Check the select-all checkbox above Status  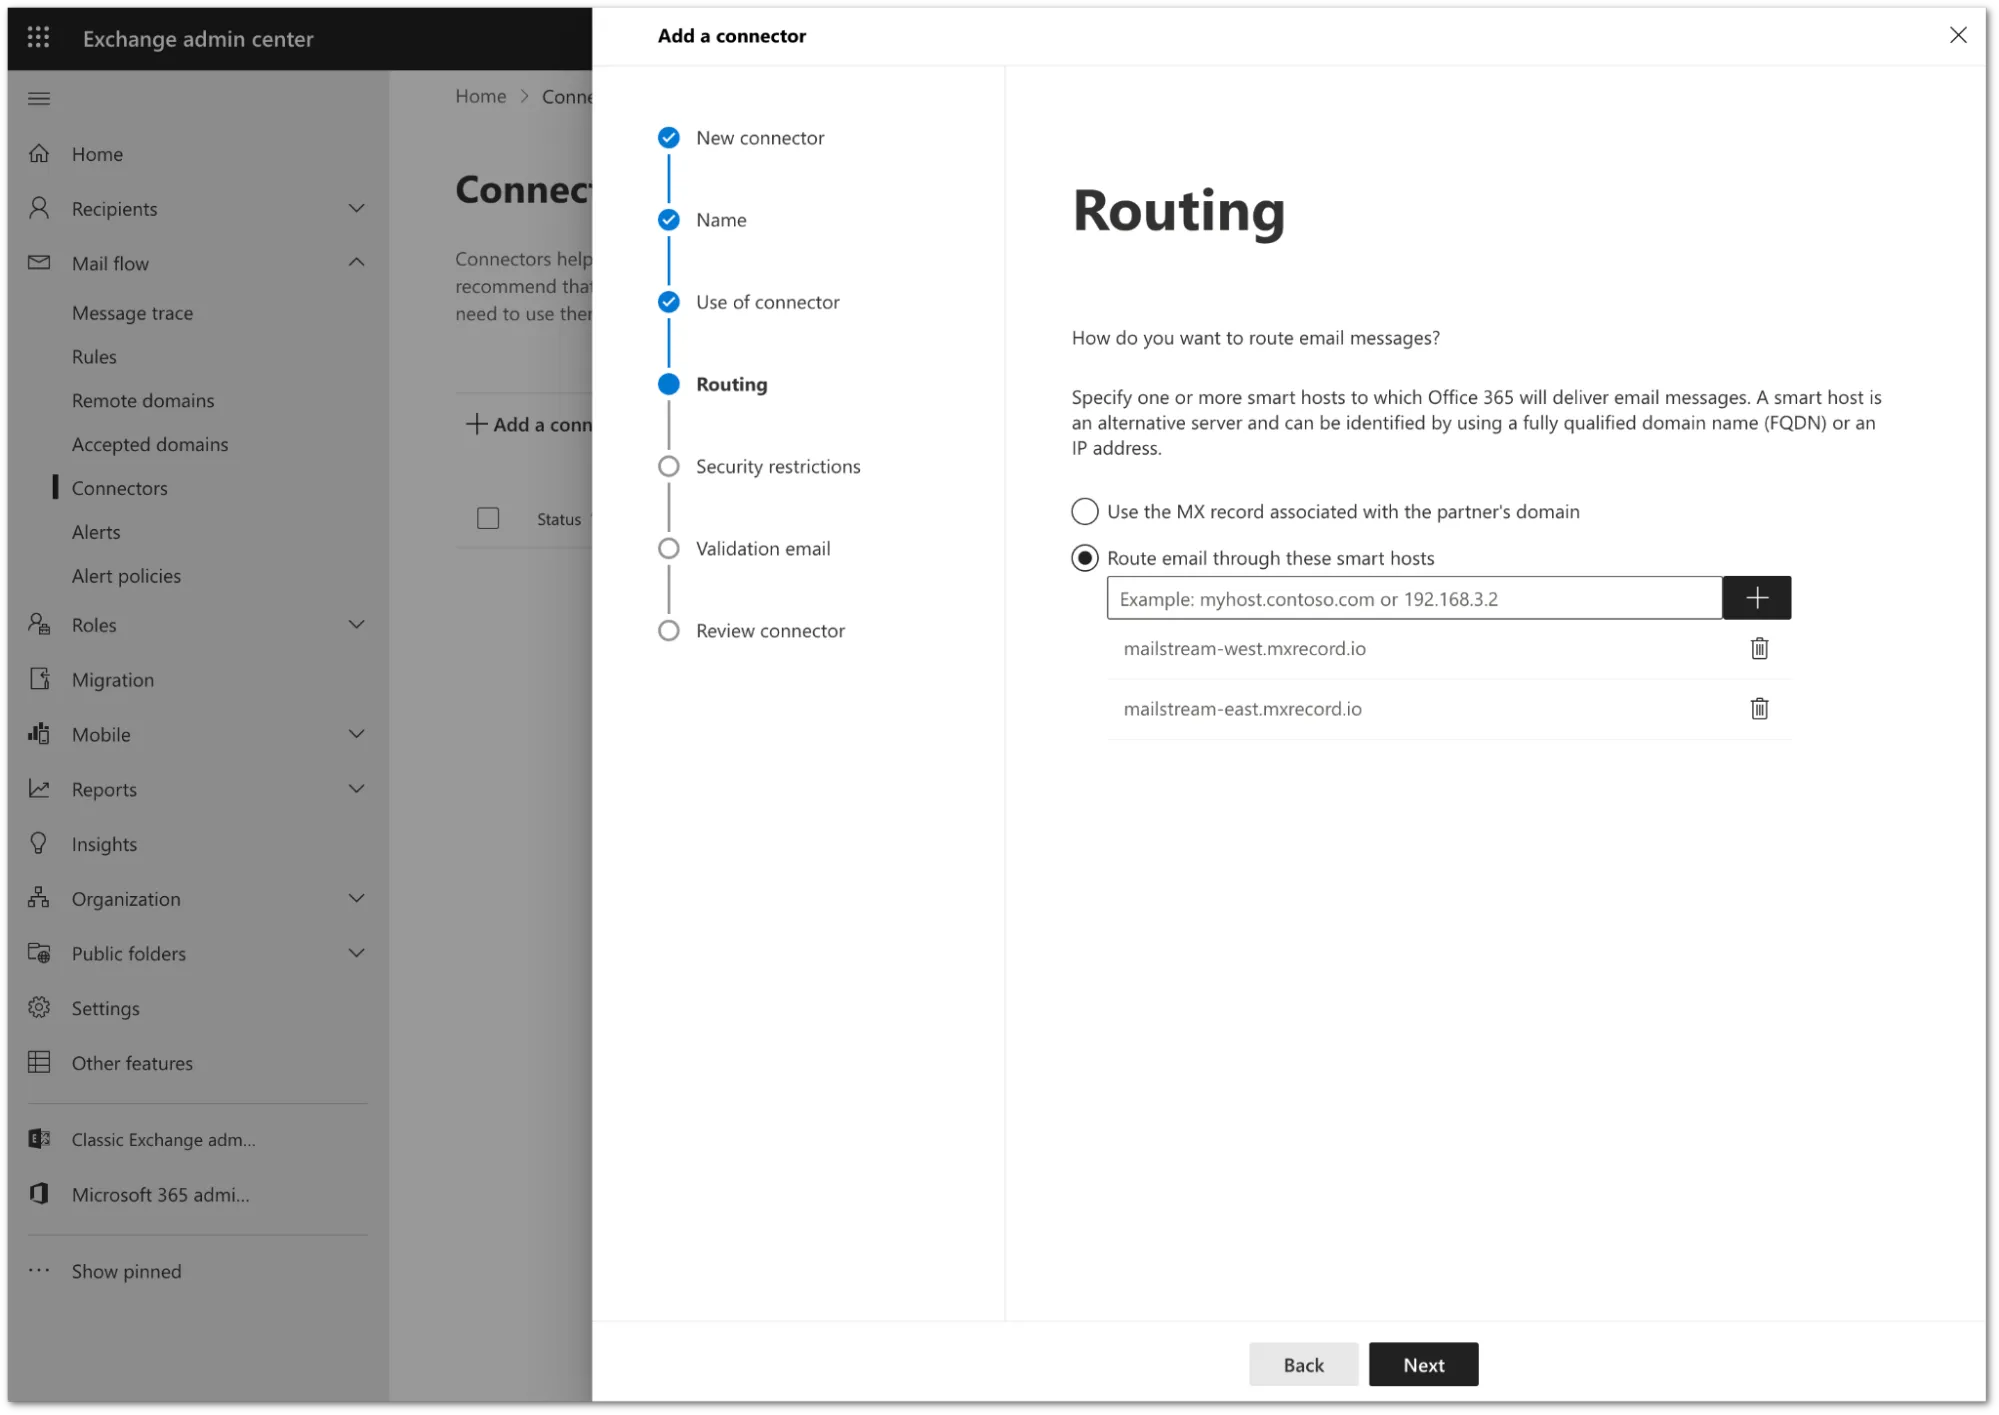(488, 518)
